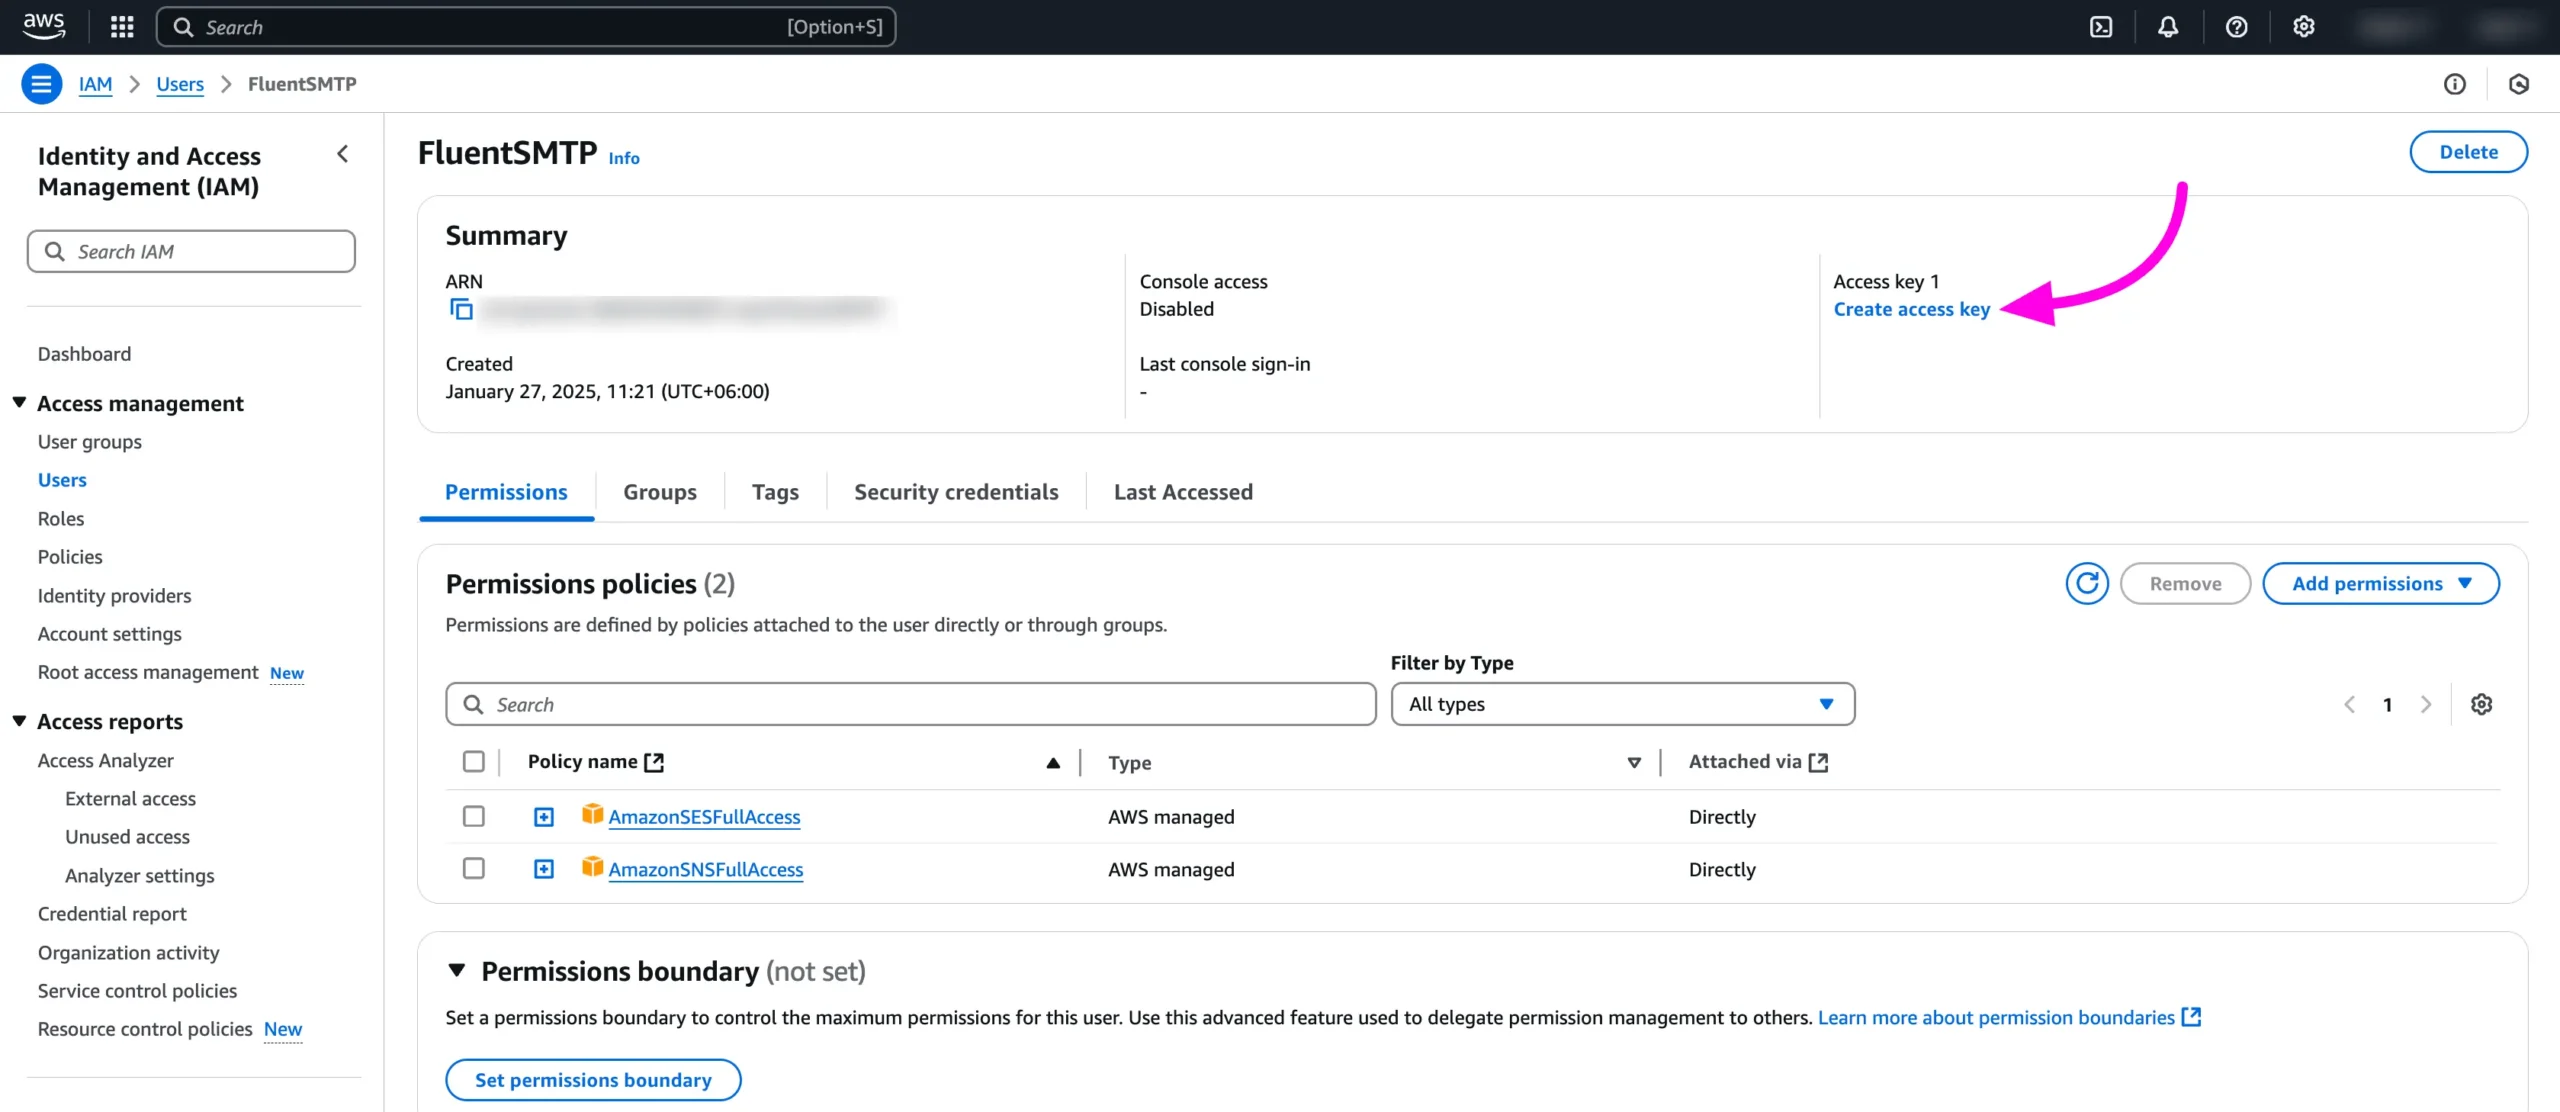
Task: Copy the ARN with the copy icon
Action: coord(461,310)
